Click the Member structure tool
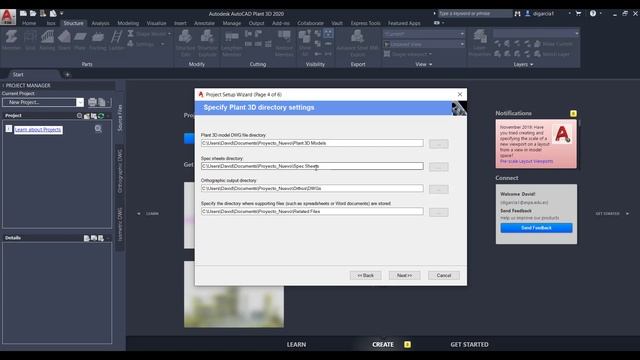Viewport: 640px width, 360px height. 11,40
